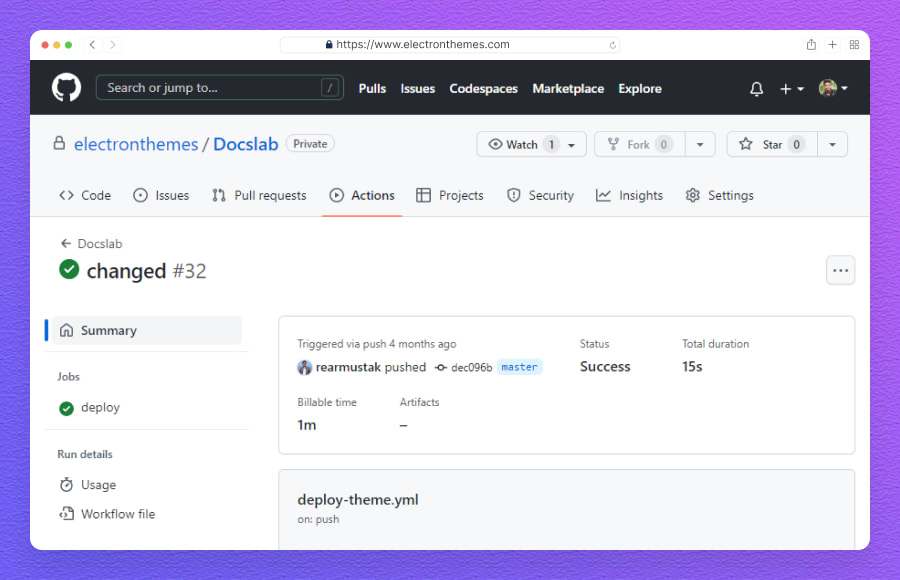Screen dimensions: 900x580
Task: Click the deploy-theme.yml workflow heading
Action: pos(358,500)
